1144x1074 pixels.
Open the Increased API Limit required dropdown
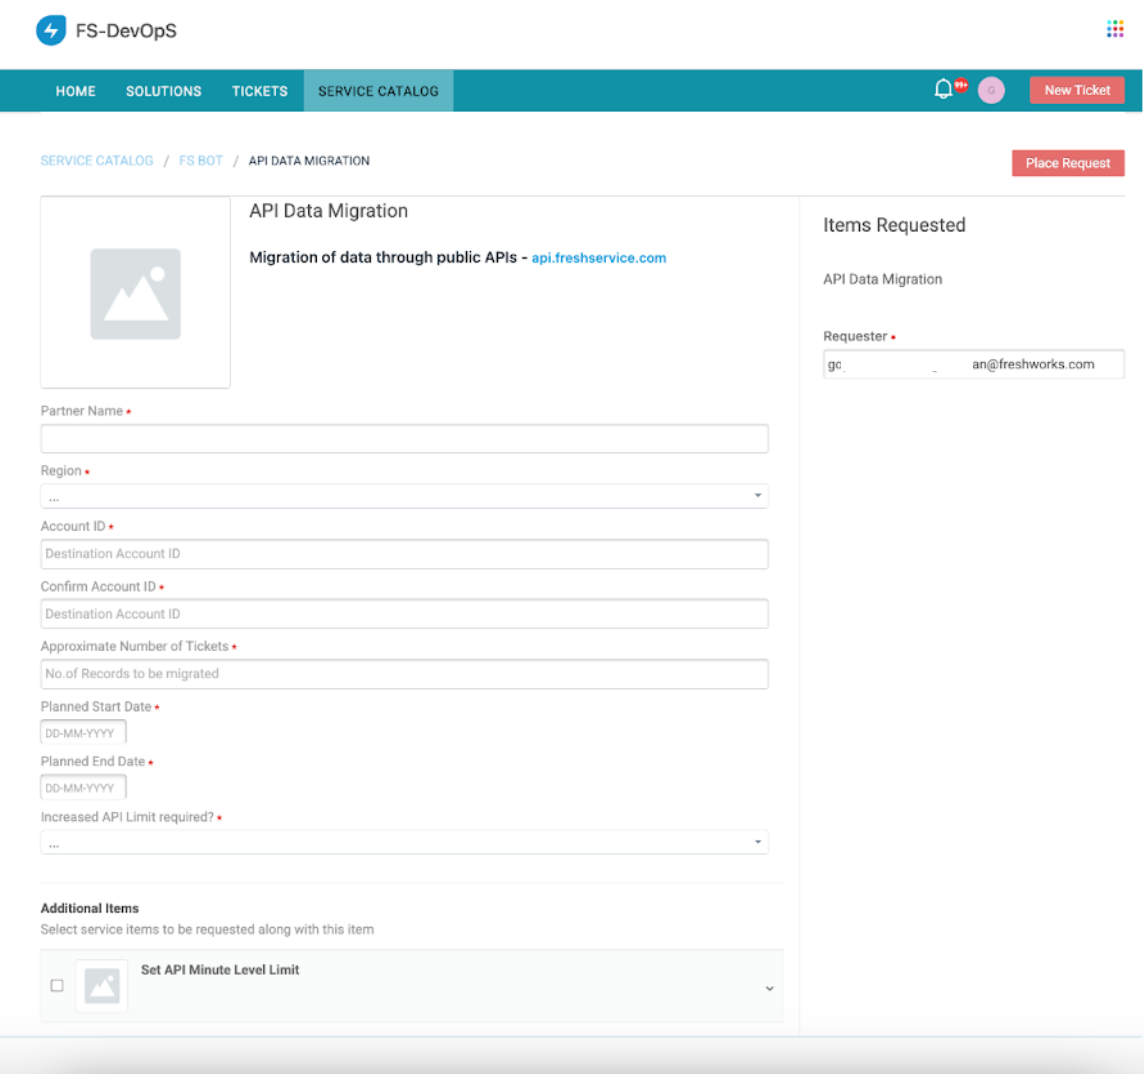pyautogui.click(x=404, y=842)
